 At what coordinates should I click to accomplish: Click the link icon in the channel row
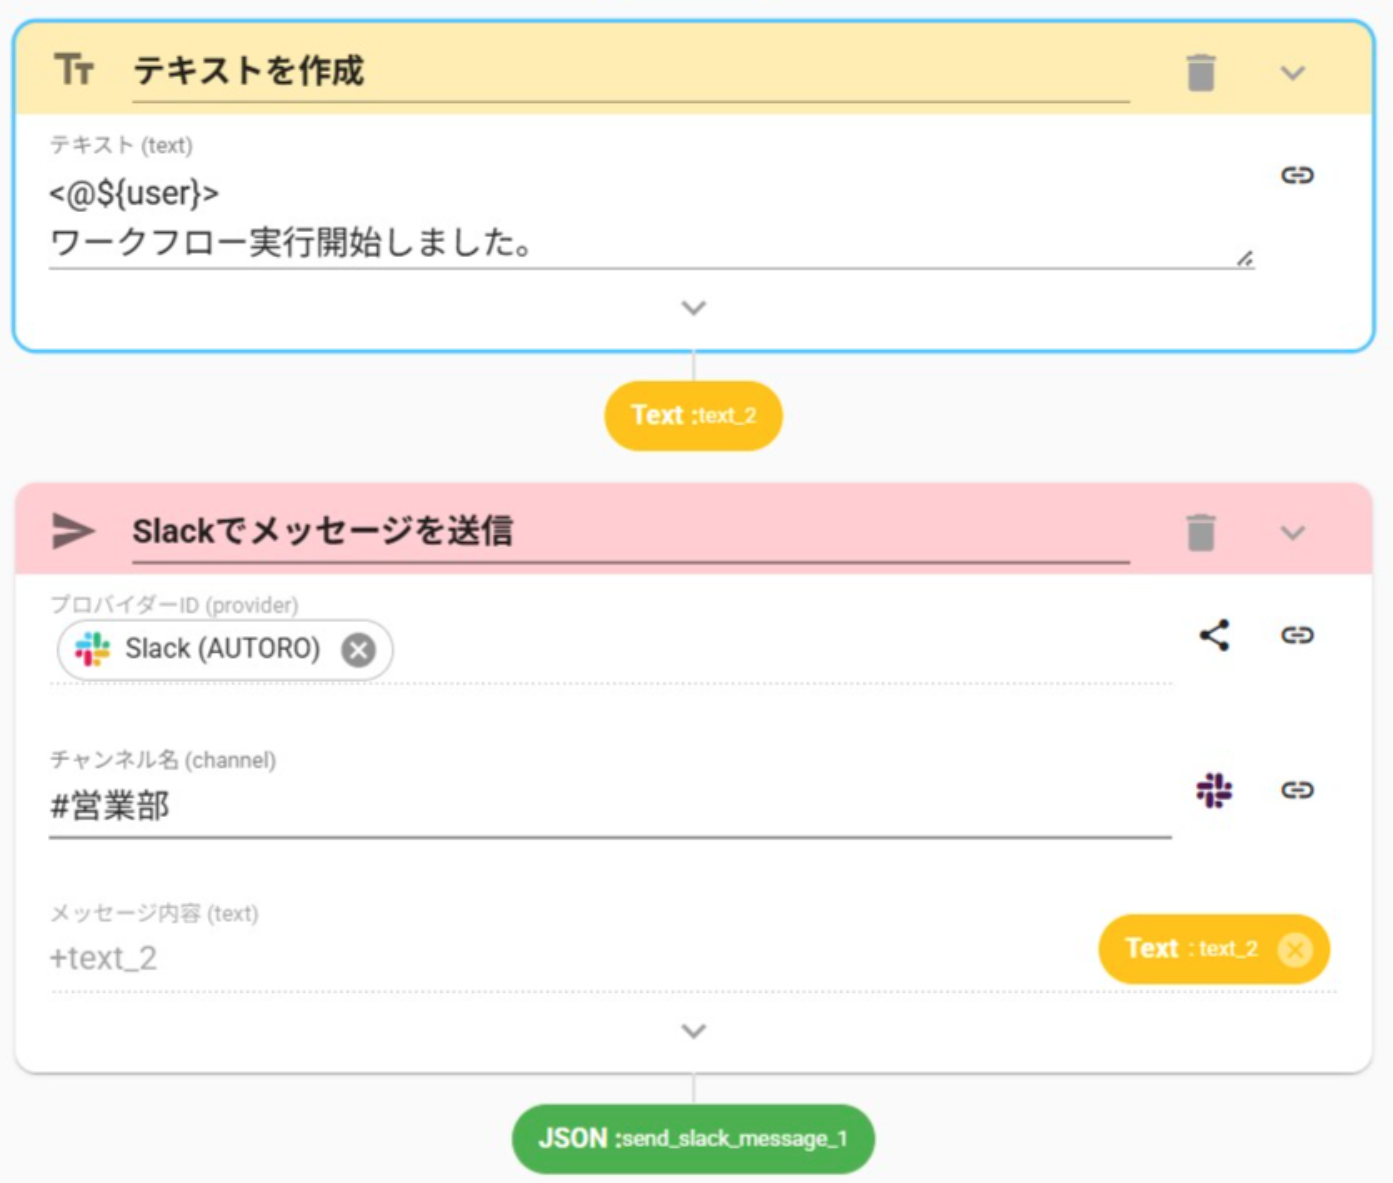pyautogui.click(x=1297, y=790)
